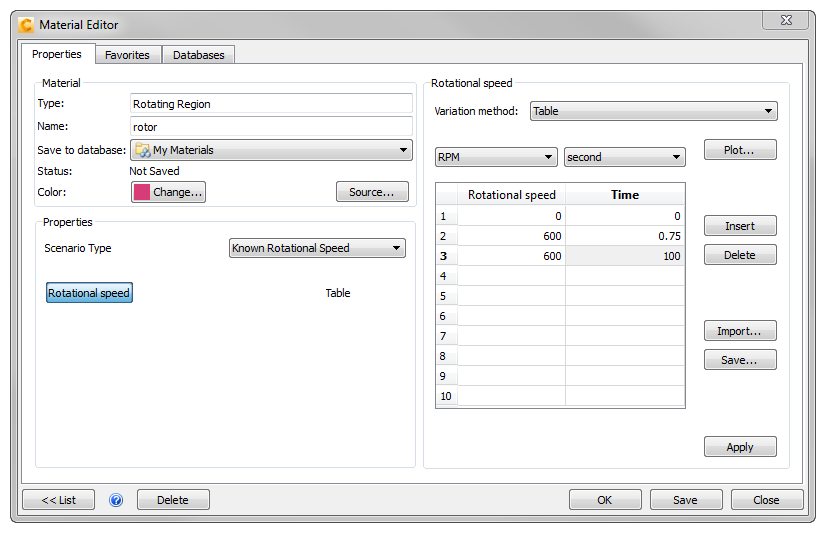Select row header 2 in the table
This screenshot has height=533, width=826.
[446, 236]
